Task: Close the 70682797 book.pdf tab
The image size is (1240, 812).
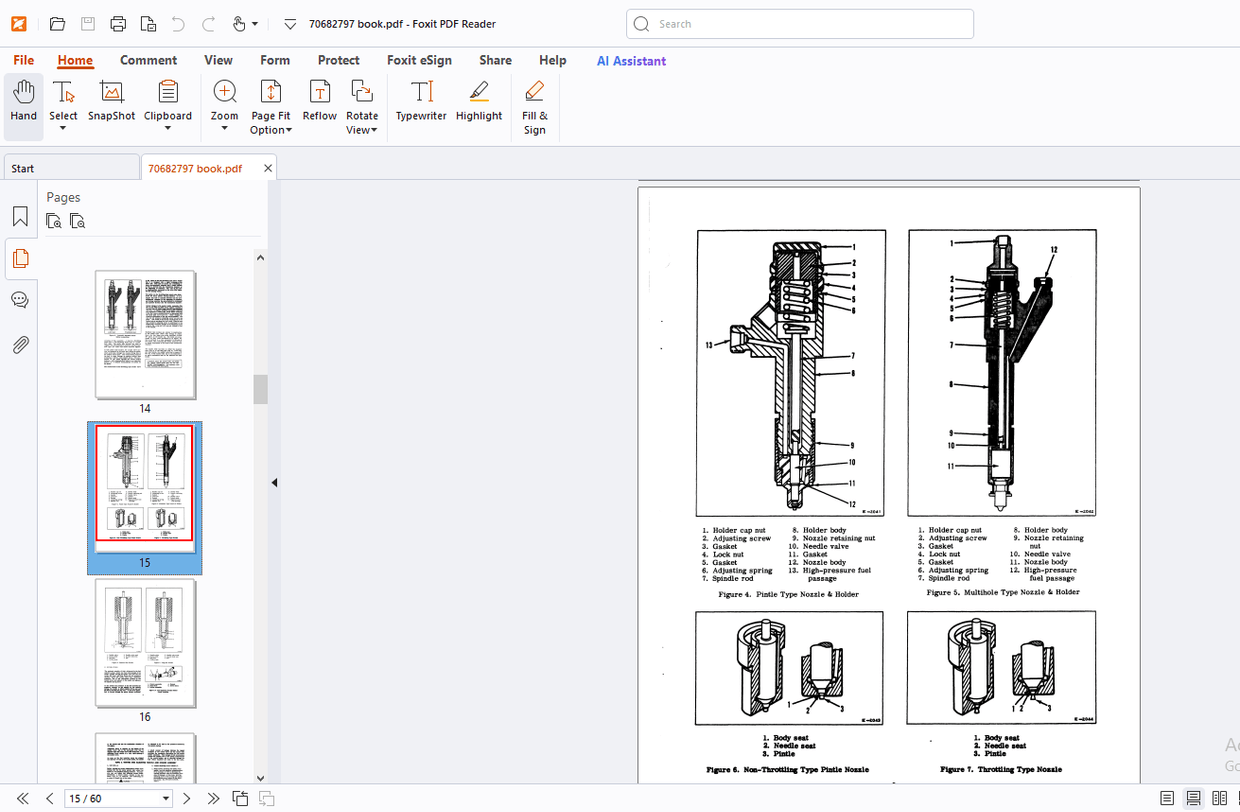Action: [268, 168]
